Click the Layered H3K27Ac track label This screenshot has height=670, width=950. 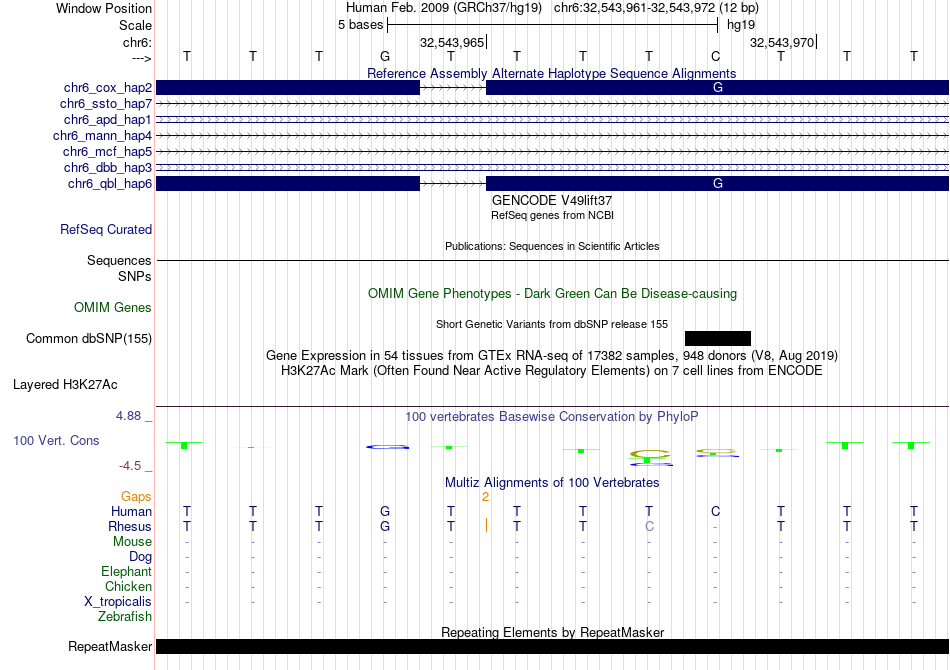pyautogui.click(x=65, y=385)
